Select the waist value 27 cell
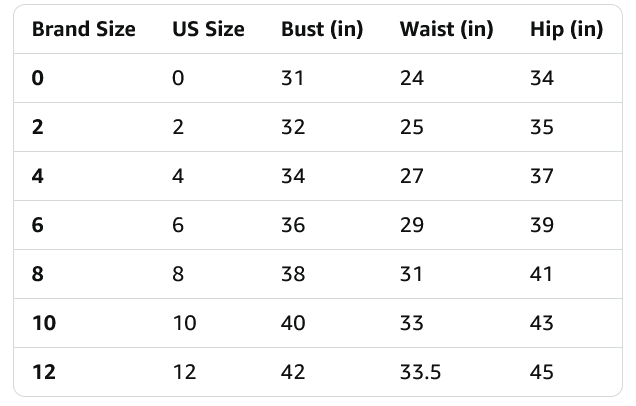 (x=412, y=176)
